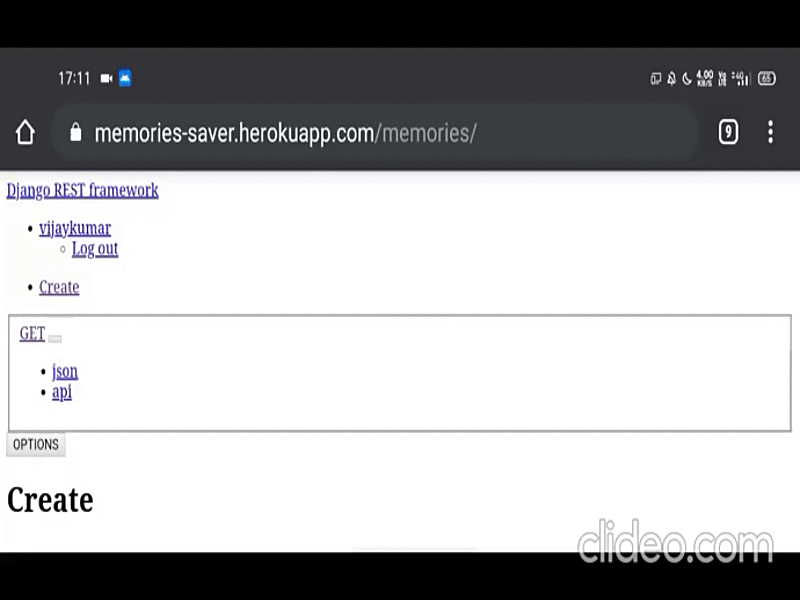Tap the muted bell status icon
The height and width of the screenshot is (600, 800).
pos(671,79)
